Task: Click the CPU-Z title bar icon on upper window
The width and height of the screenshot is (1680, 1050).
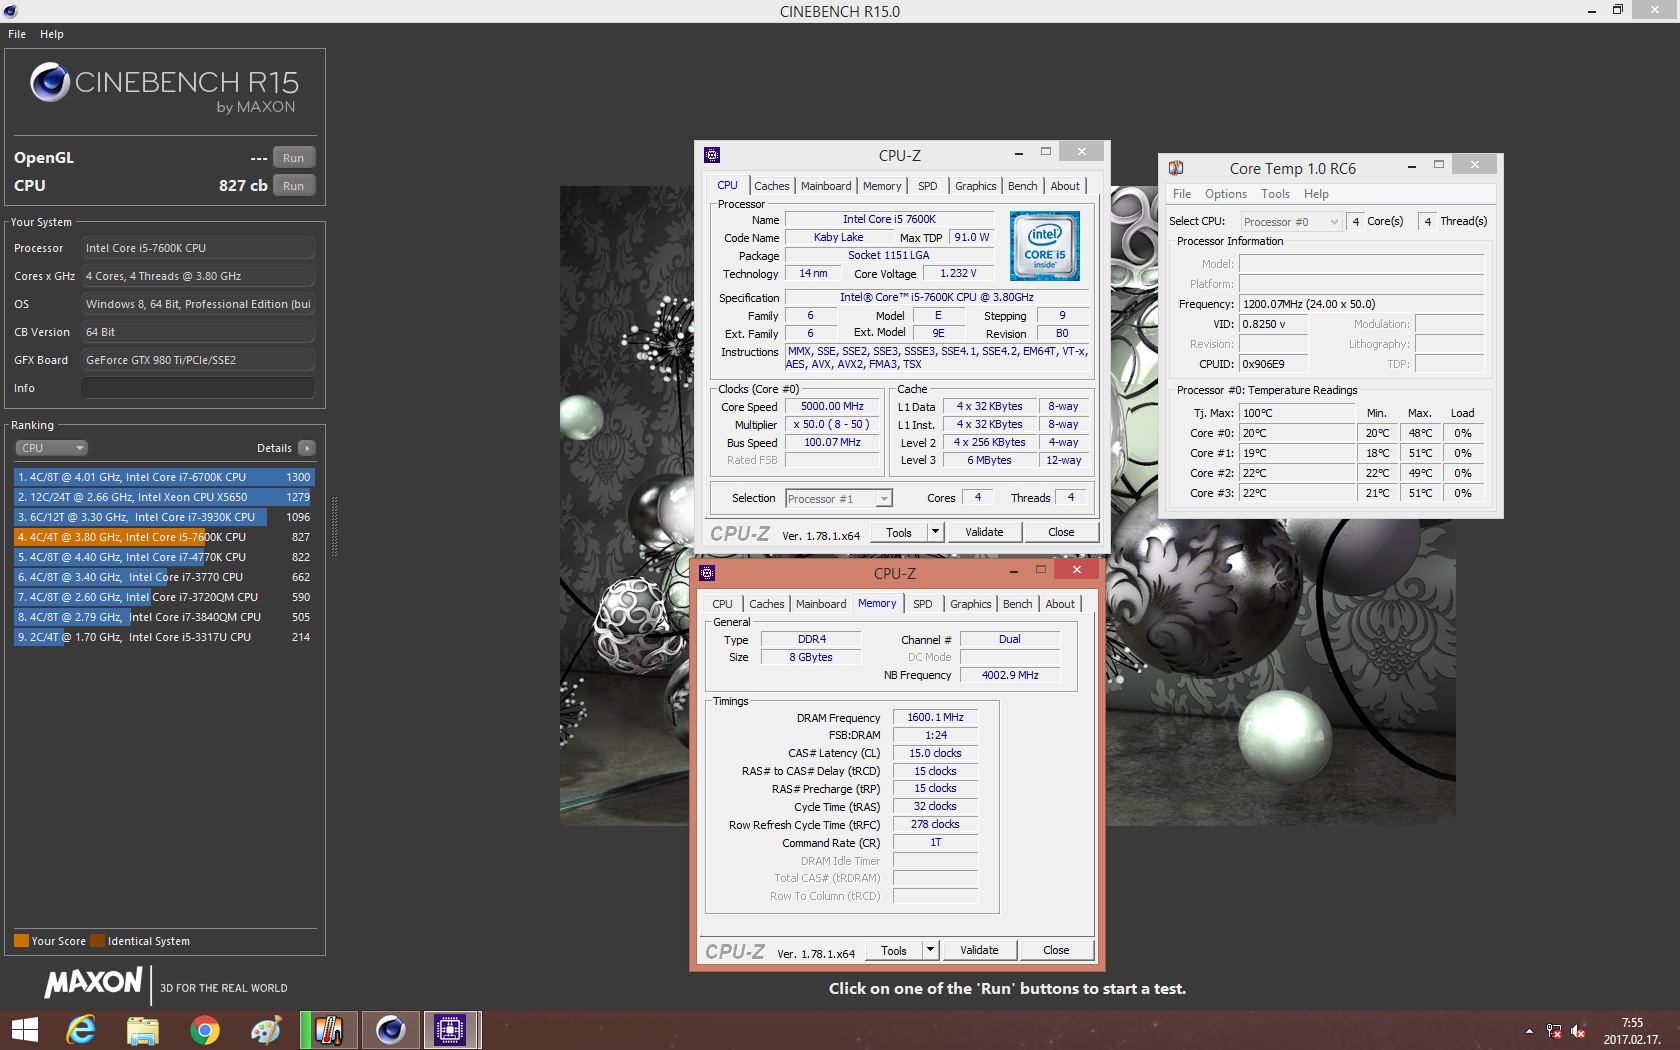Action: click(x=712, y=155)
